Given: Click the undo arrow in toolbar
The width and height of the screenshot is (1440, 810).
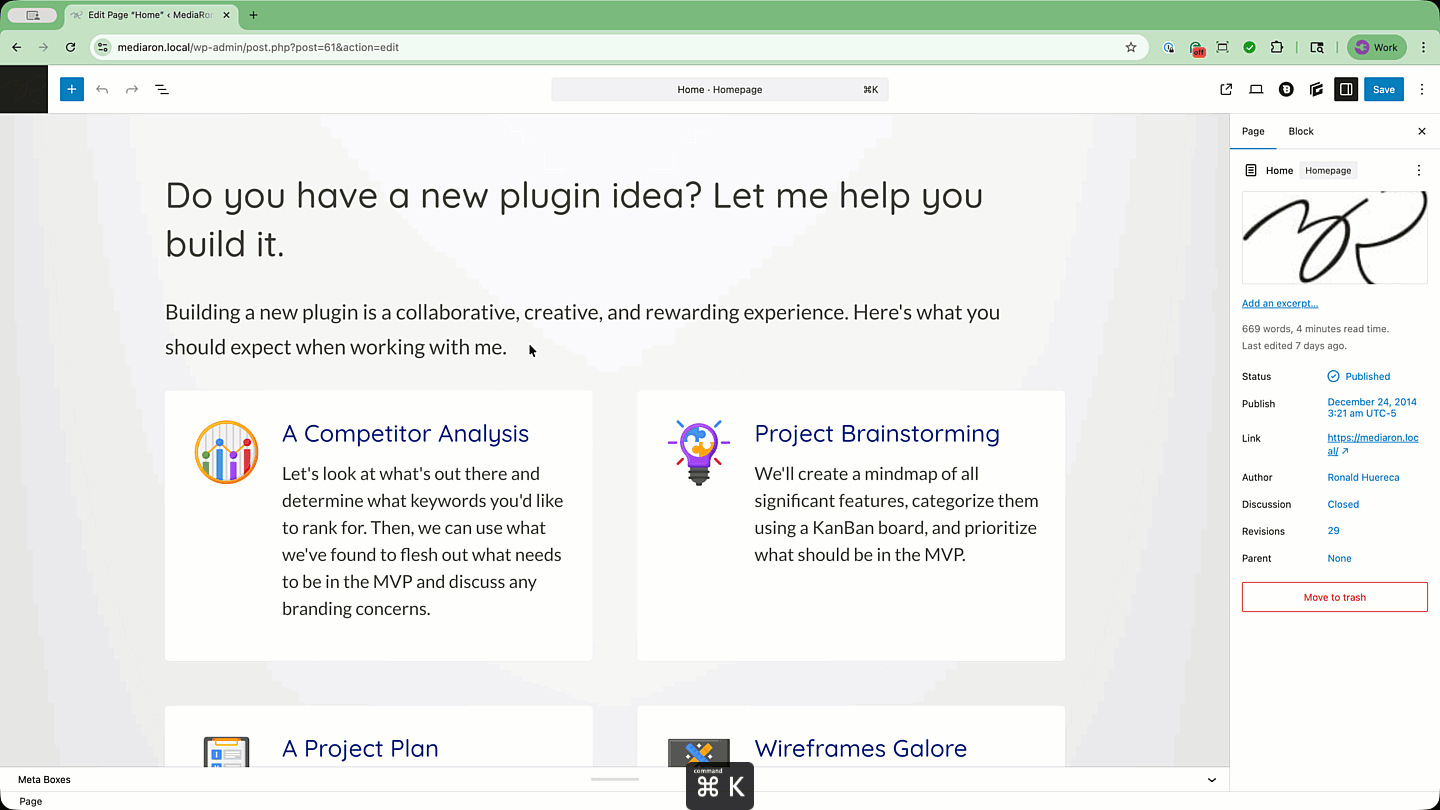Looking at the screenshot, I should coord(102,89).
